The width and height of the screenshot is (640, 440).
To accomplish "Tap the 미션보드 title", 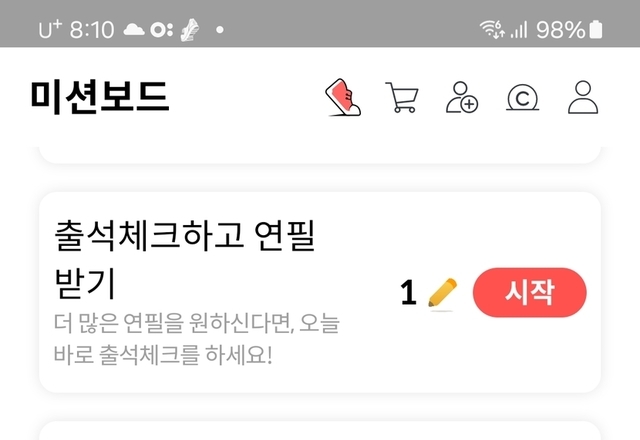I will (100, 97).
